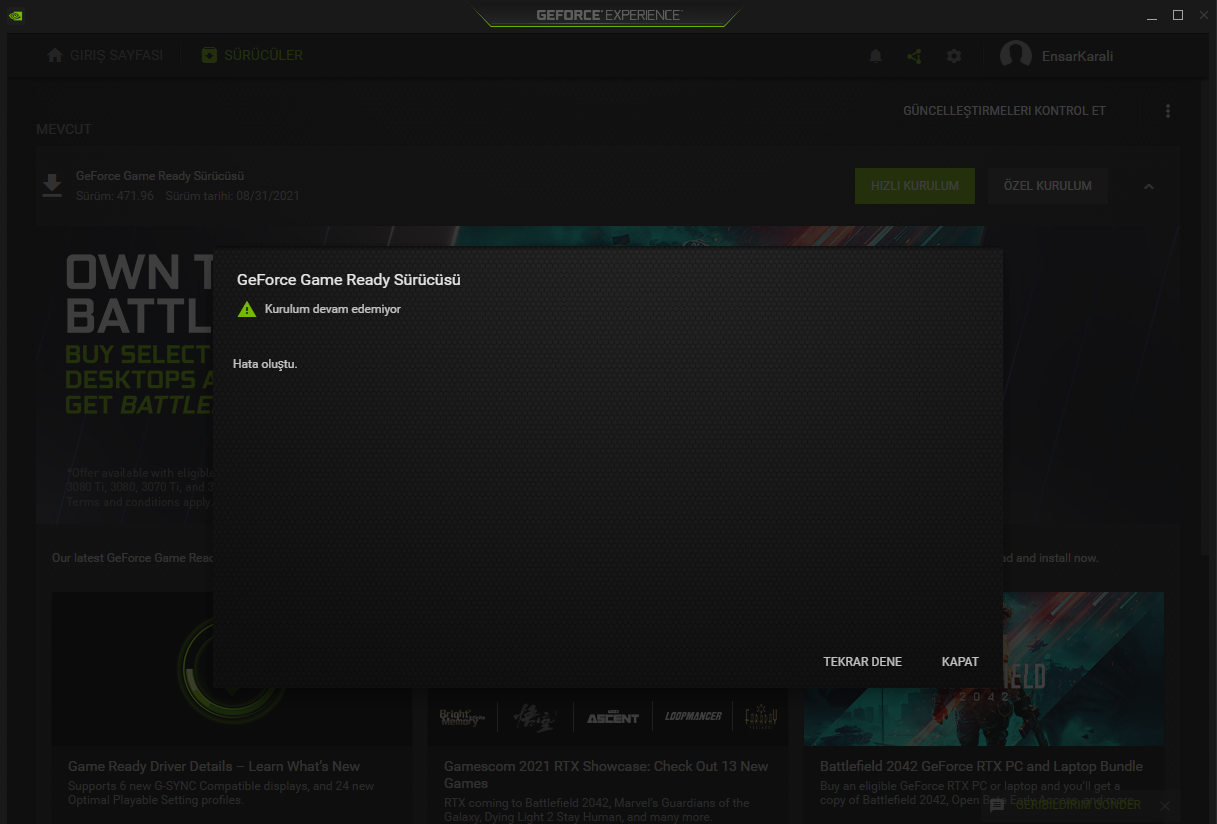Click the feedback chat bubble icon

tap(997, 805)
